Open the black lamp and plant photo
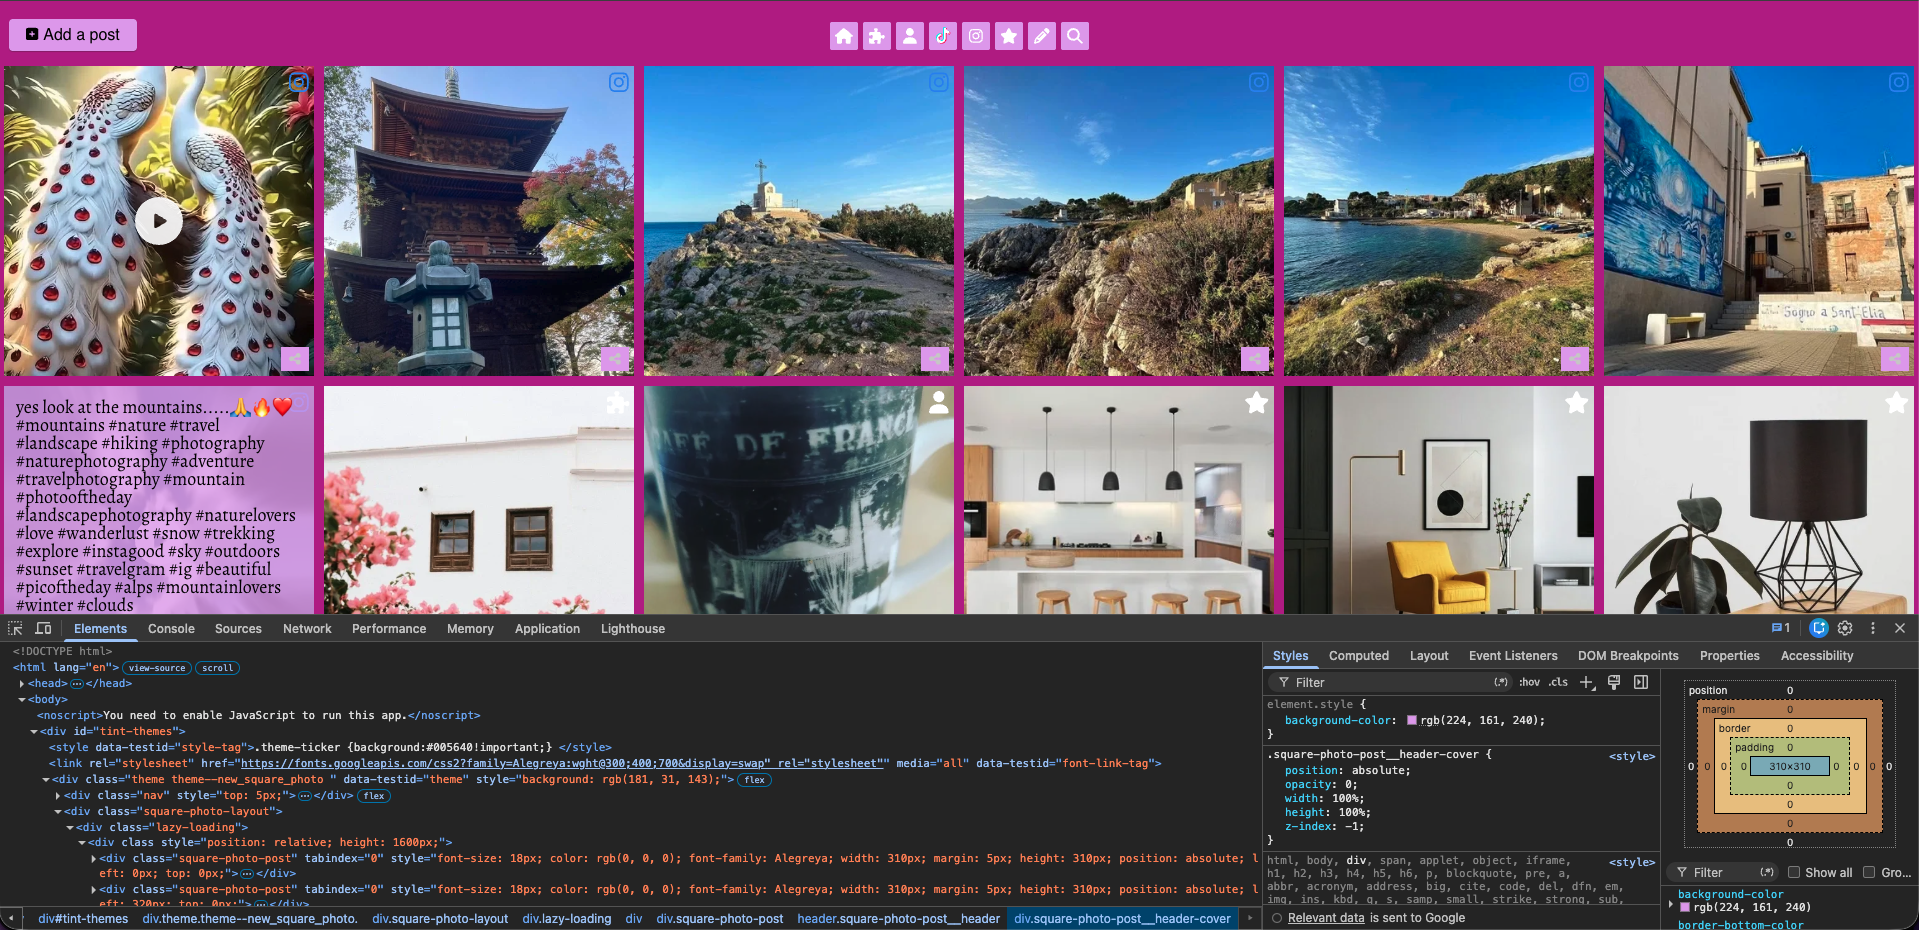This screenshot has height=930, width=1919. click(x=1759, y=500)
